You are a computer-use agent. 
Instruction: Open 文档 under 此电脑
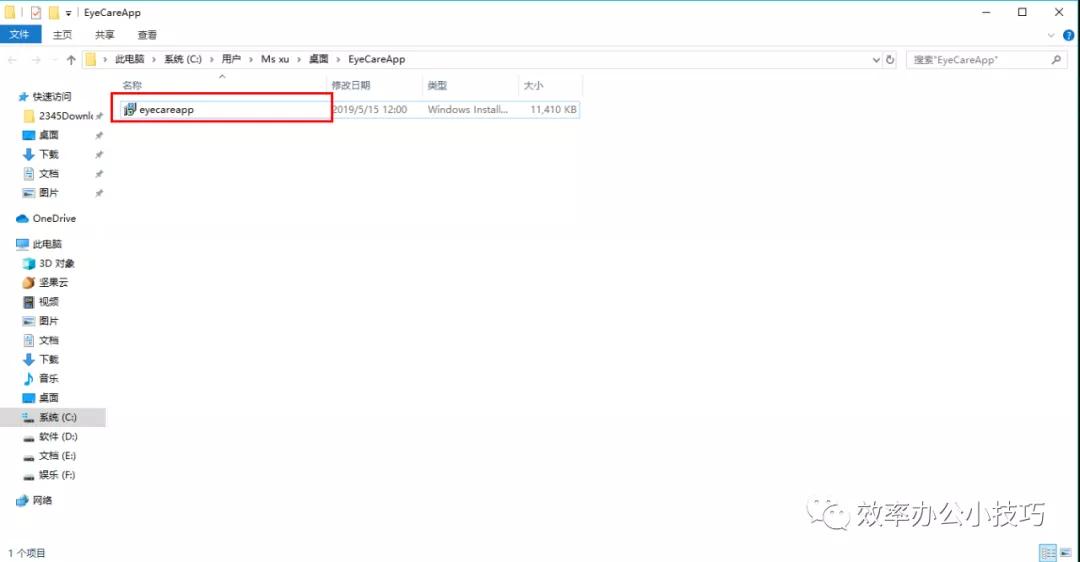pyautogui.click(x=48, y=340)
